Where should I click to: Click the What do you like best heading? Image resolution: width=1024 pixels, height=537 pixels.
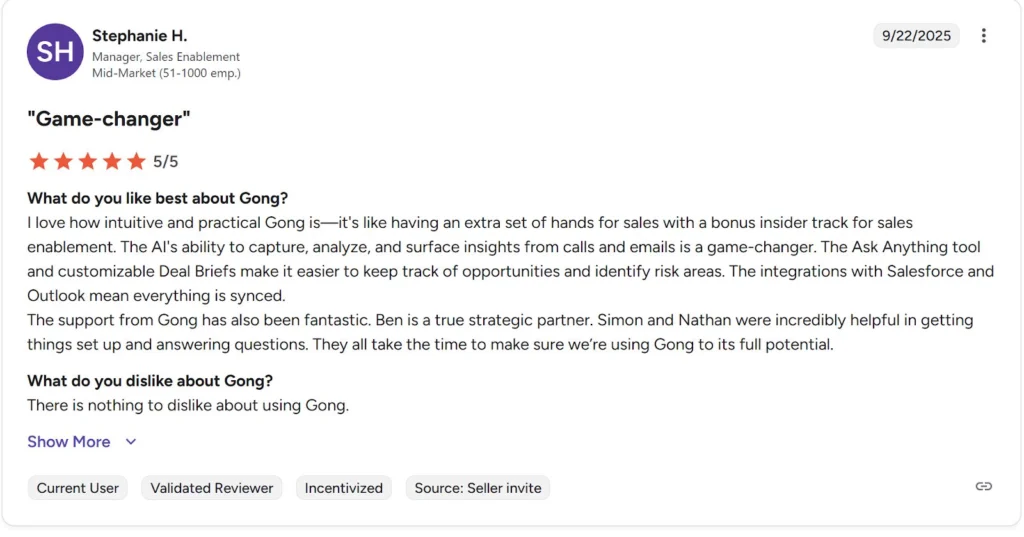tap(157, 198)
